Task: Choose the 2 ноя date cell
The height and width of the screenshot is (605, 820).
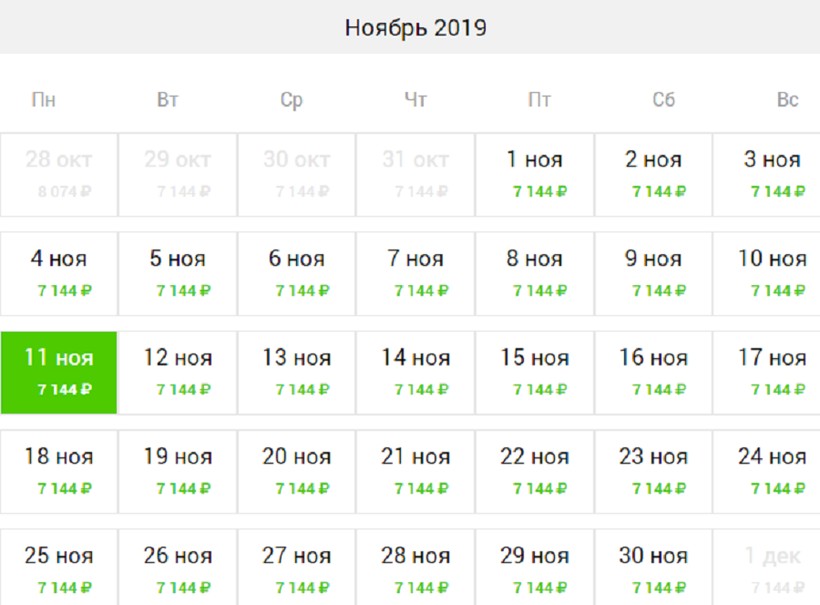Action: tap(653, 174)
